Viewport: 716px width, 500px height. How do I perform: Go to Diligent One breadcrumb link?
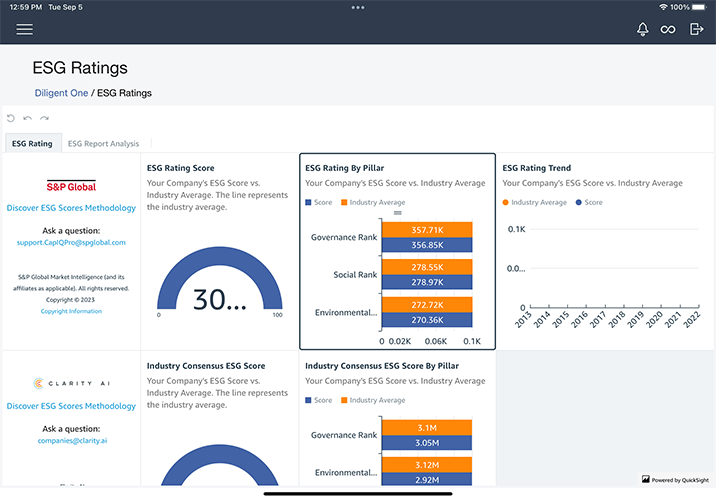(x=61, y=93)
